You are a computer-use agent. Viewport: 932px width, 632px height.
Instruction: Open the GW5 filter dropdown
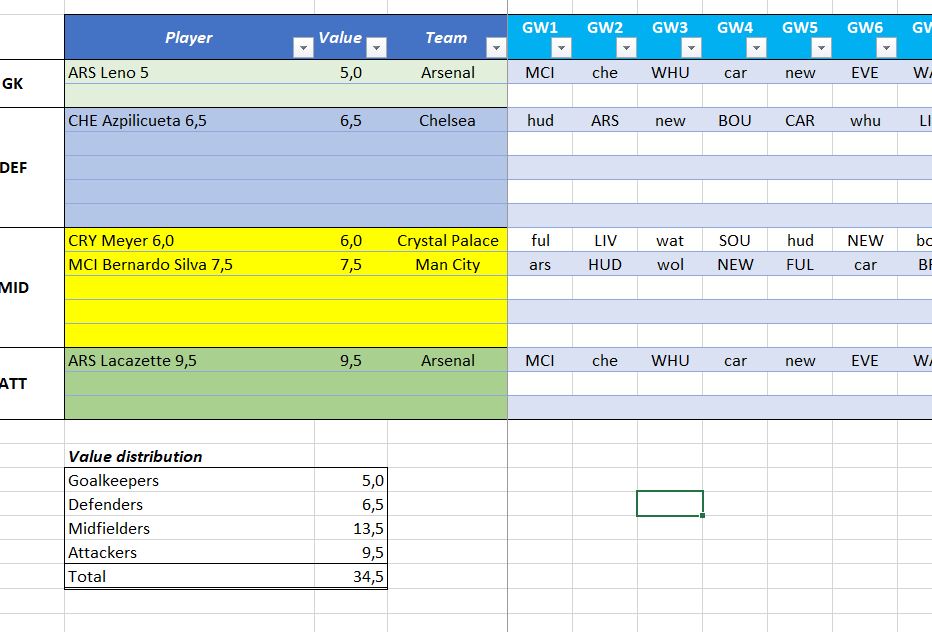tap(821, 47)
